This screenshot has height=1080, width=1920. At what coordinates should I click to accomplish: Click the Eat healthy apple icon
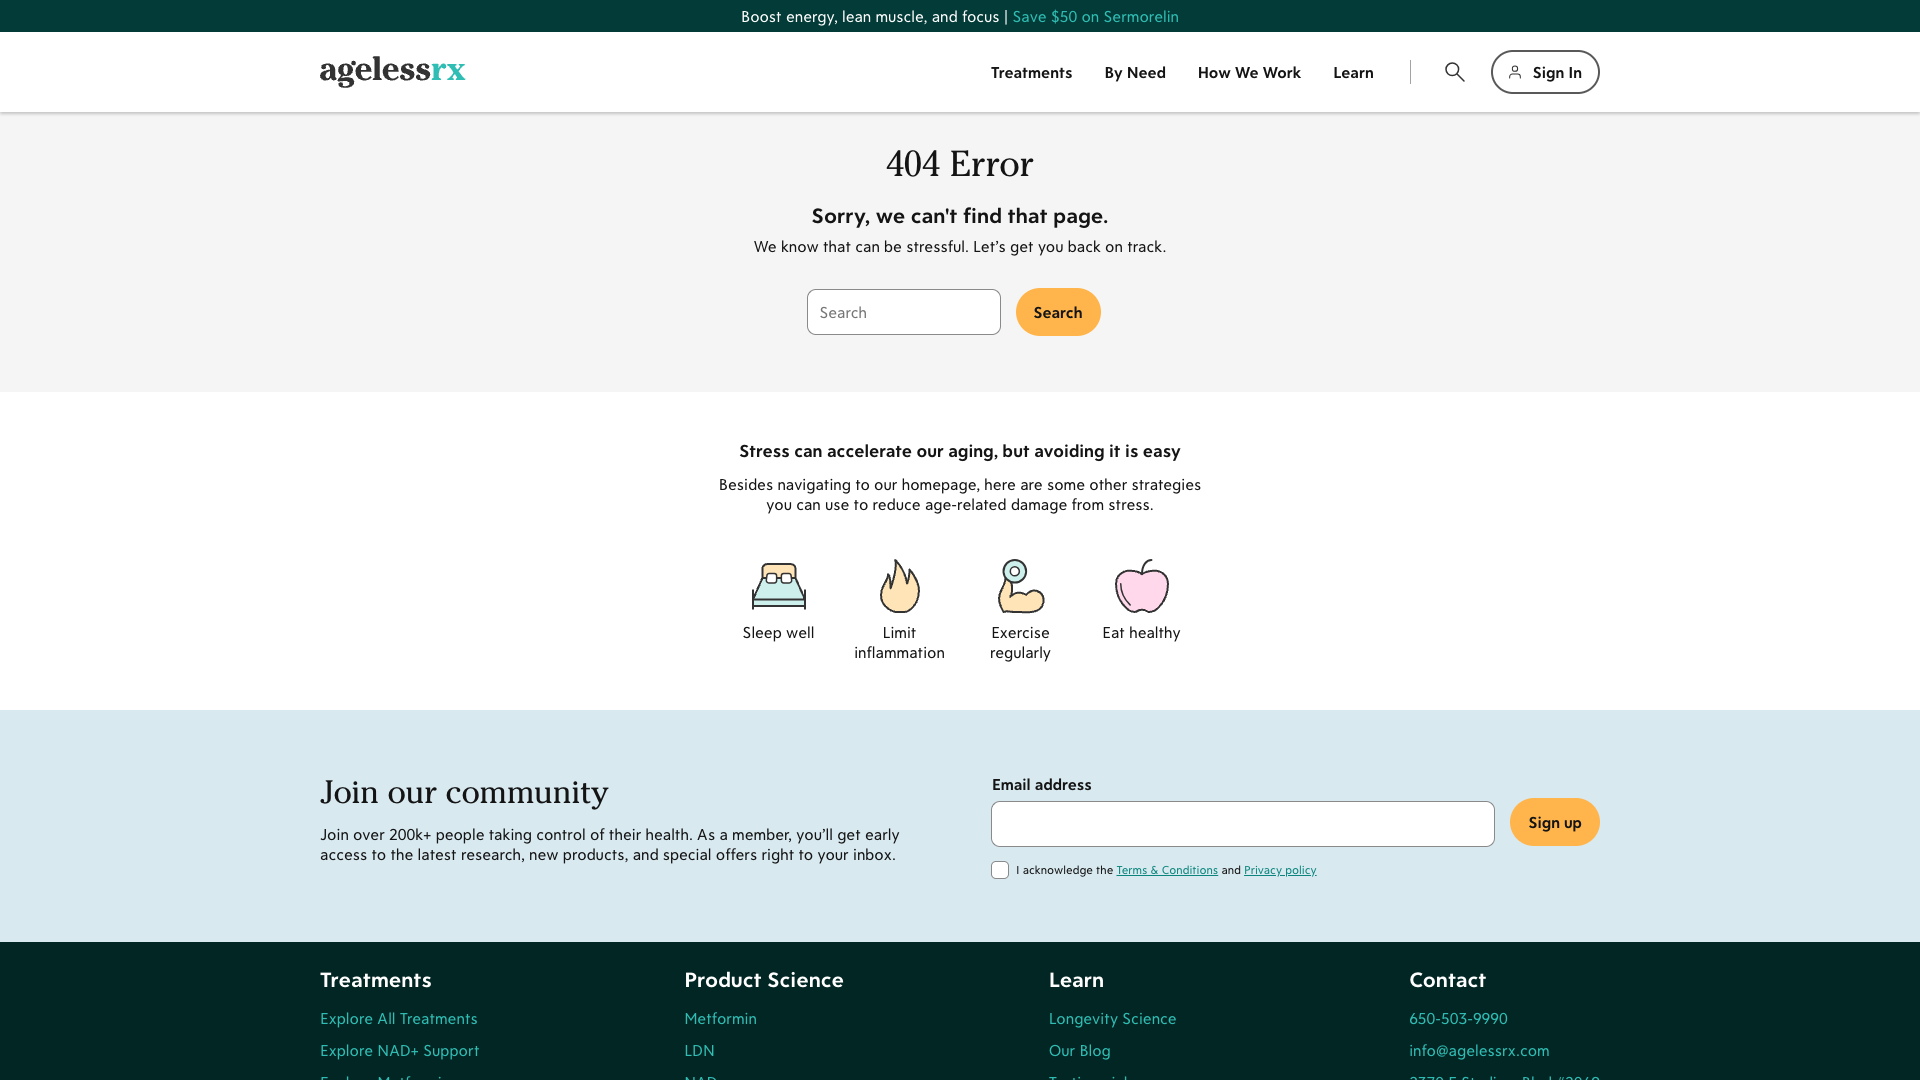(x=1141, y=586)
